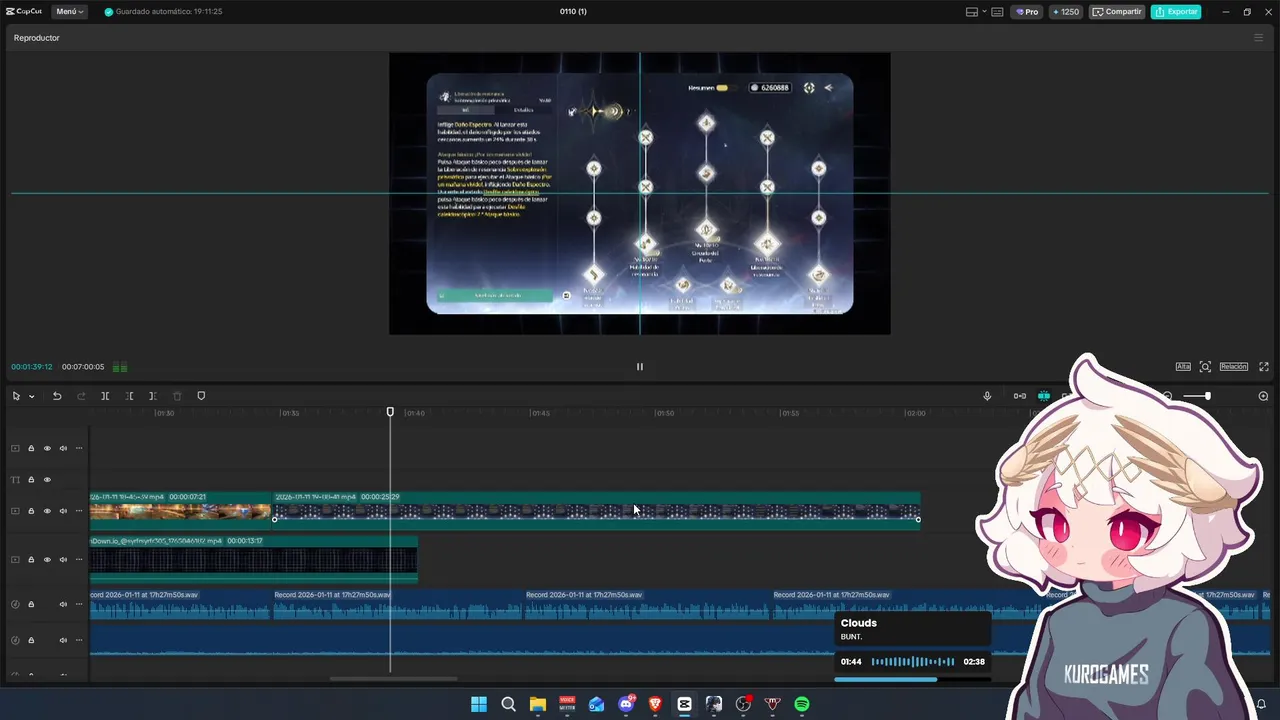The image size is (1280, 720).
Task: Open the layout selector icon
Action: 972,12
